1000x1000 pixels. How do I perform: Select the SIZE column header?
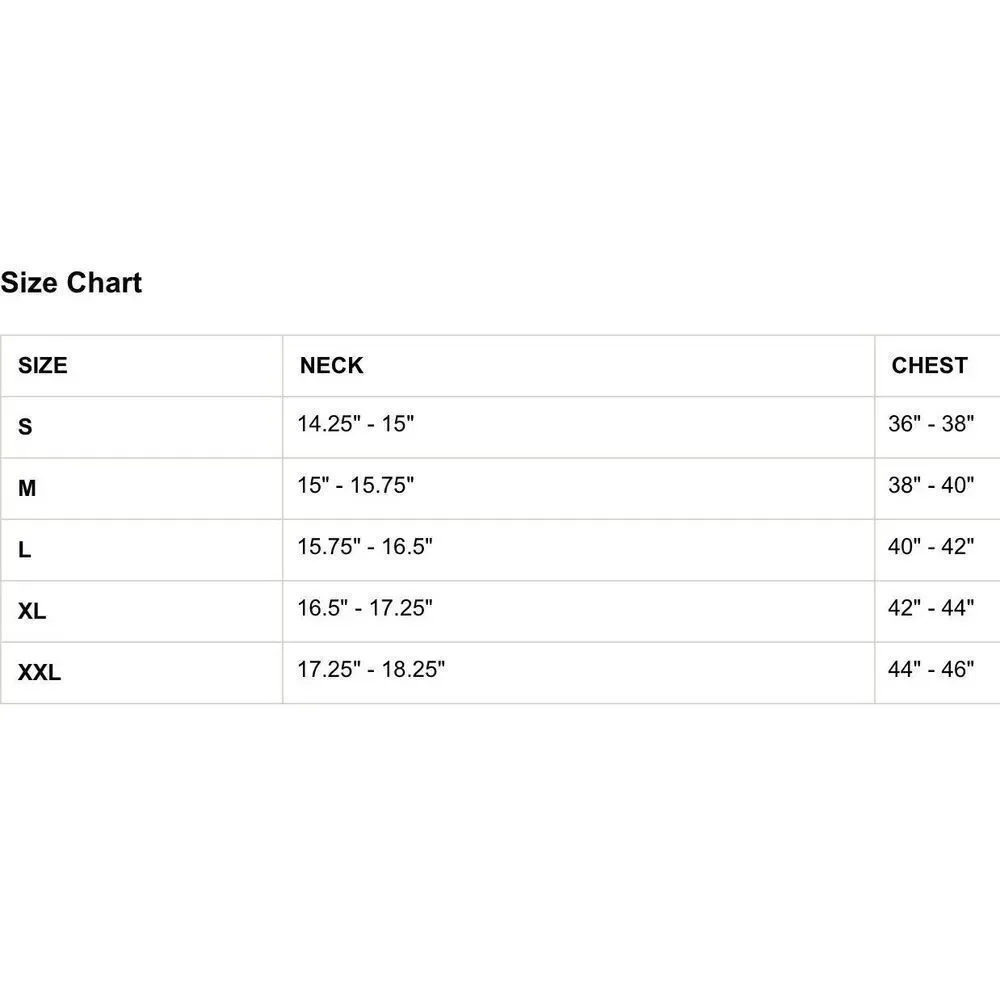click(x=43, y=365)
